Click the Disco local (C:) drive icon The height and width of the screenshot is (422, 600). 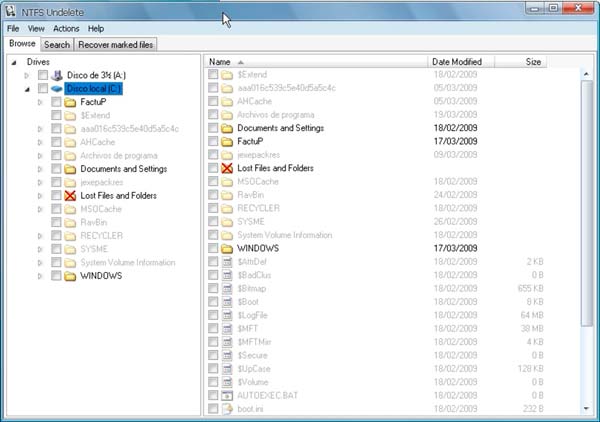point(57,89)
